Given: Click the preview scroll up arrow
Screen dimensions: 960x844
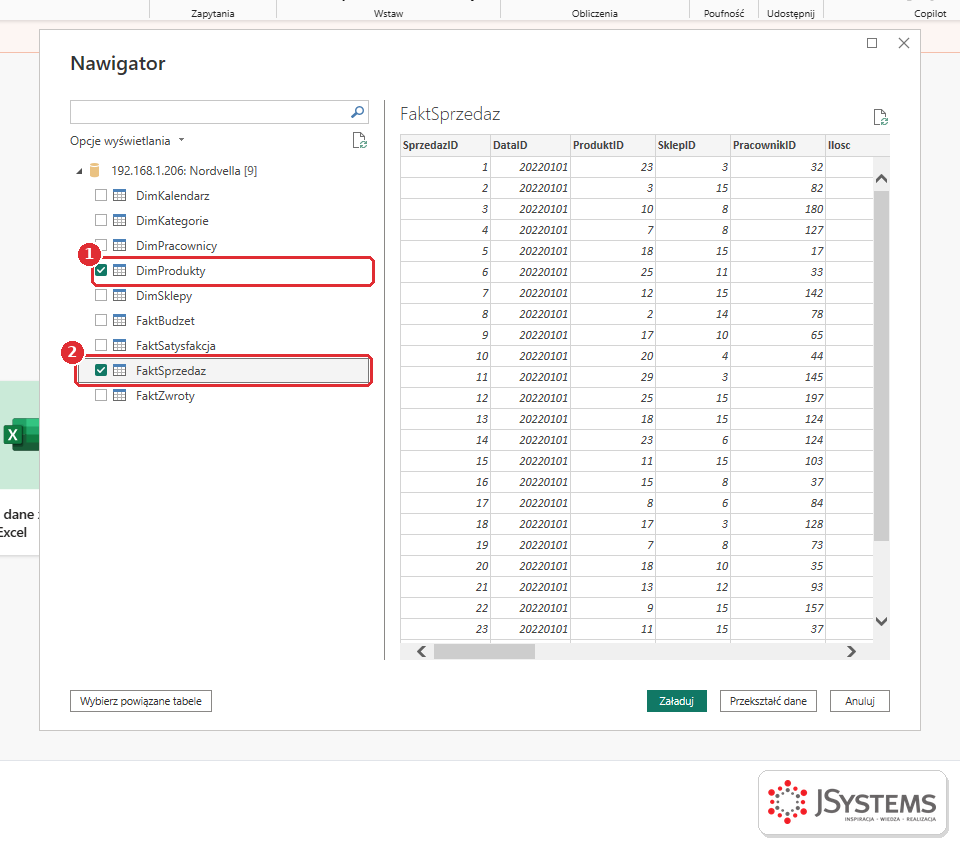Looking at the screenshot, I should pyautogui.click(x=881, y=179).
